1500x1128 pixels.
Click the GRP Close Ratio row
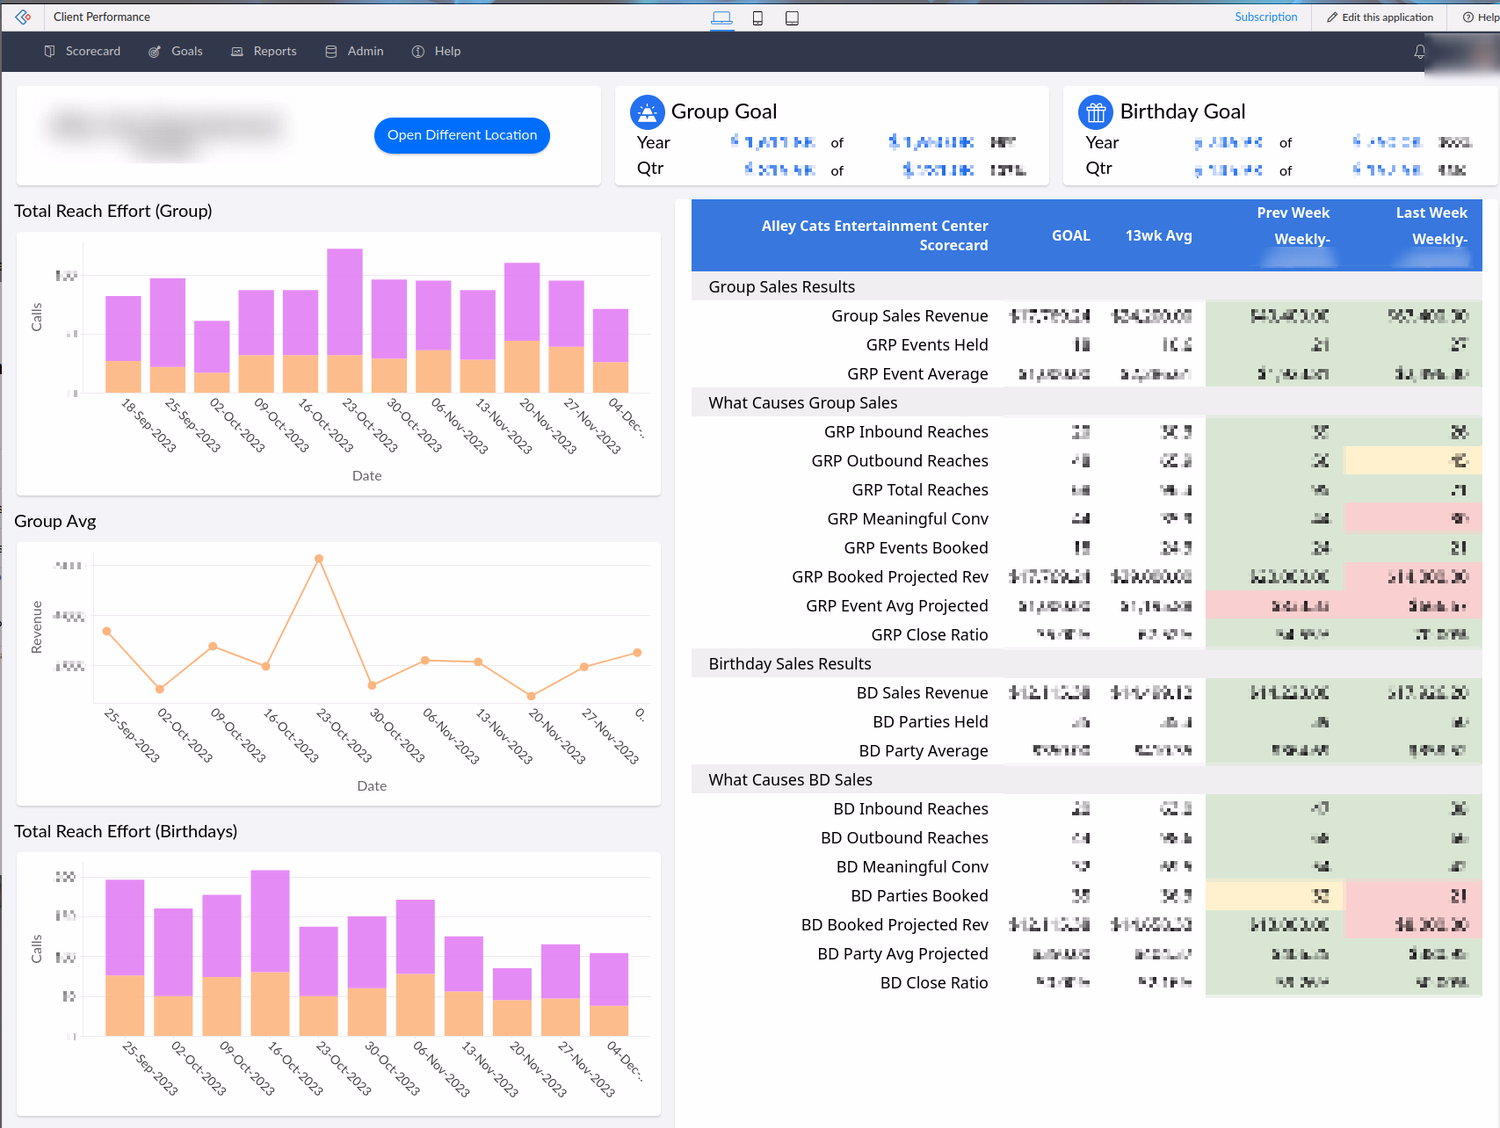coord(930,634)
